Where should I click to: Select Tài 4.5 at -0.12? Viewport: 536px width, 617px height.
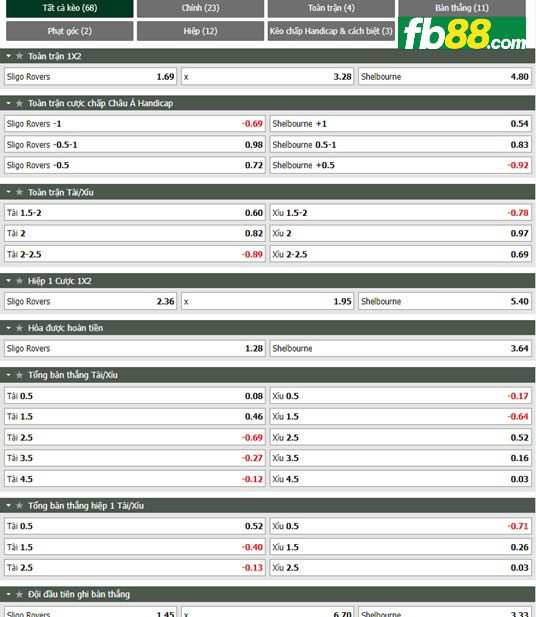point(135,479)
